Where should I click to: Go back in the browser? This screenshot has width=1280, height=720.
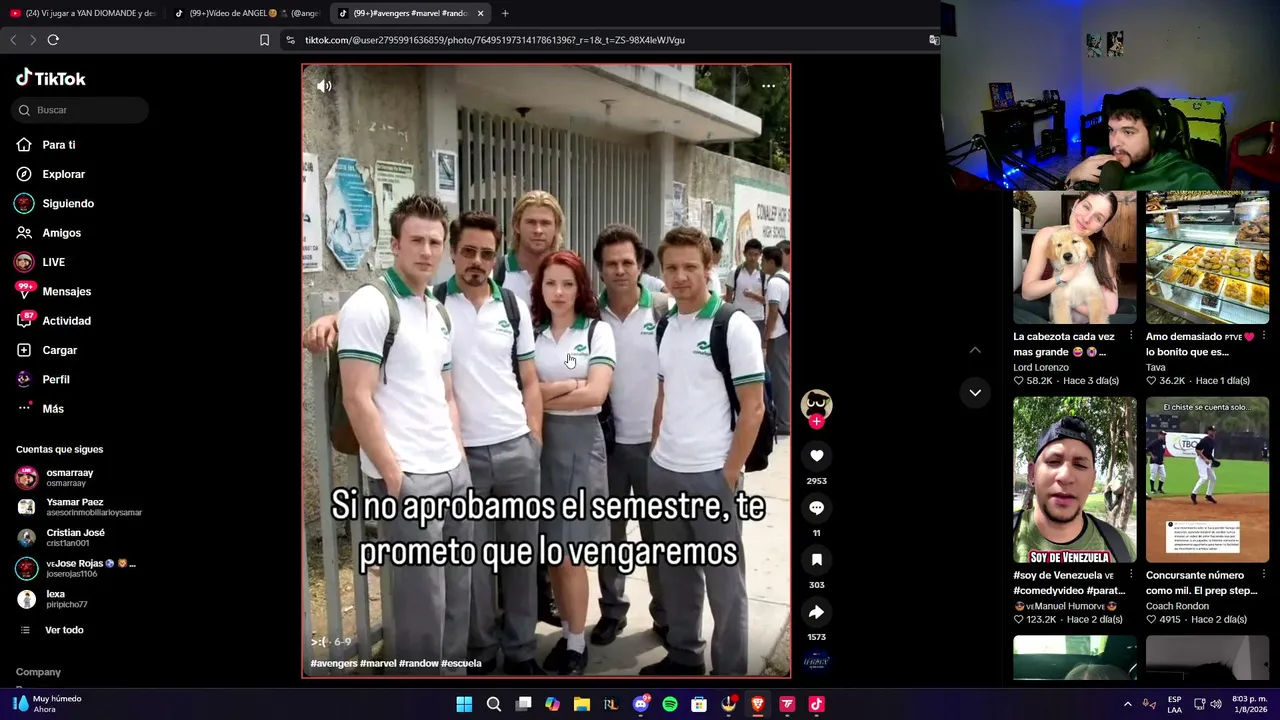pos(13,40)
